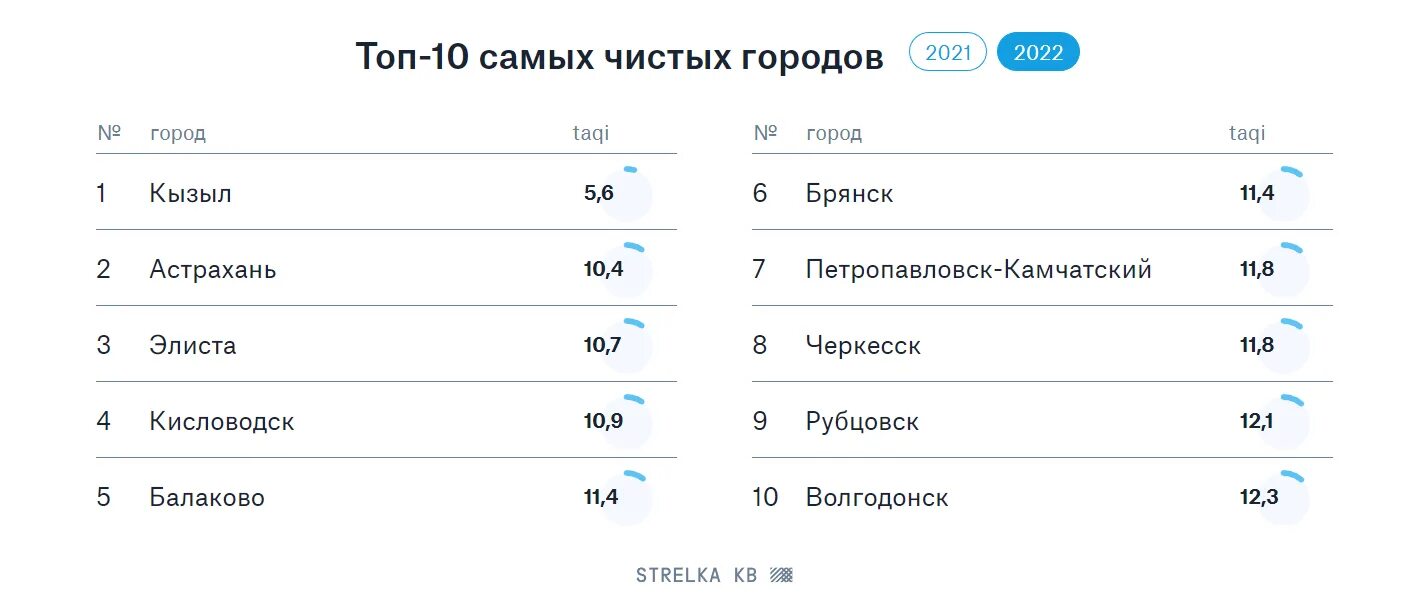
Task: Click the left table 'taqi' column header
Action: (x=590, y=134)
